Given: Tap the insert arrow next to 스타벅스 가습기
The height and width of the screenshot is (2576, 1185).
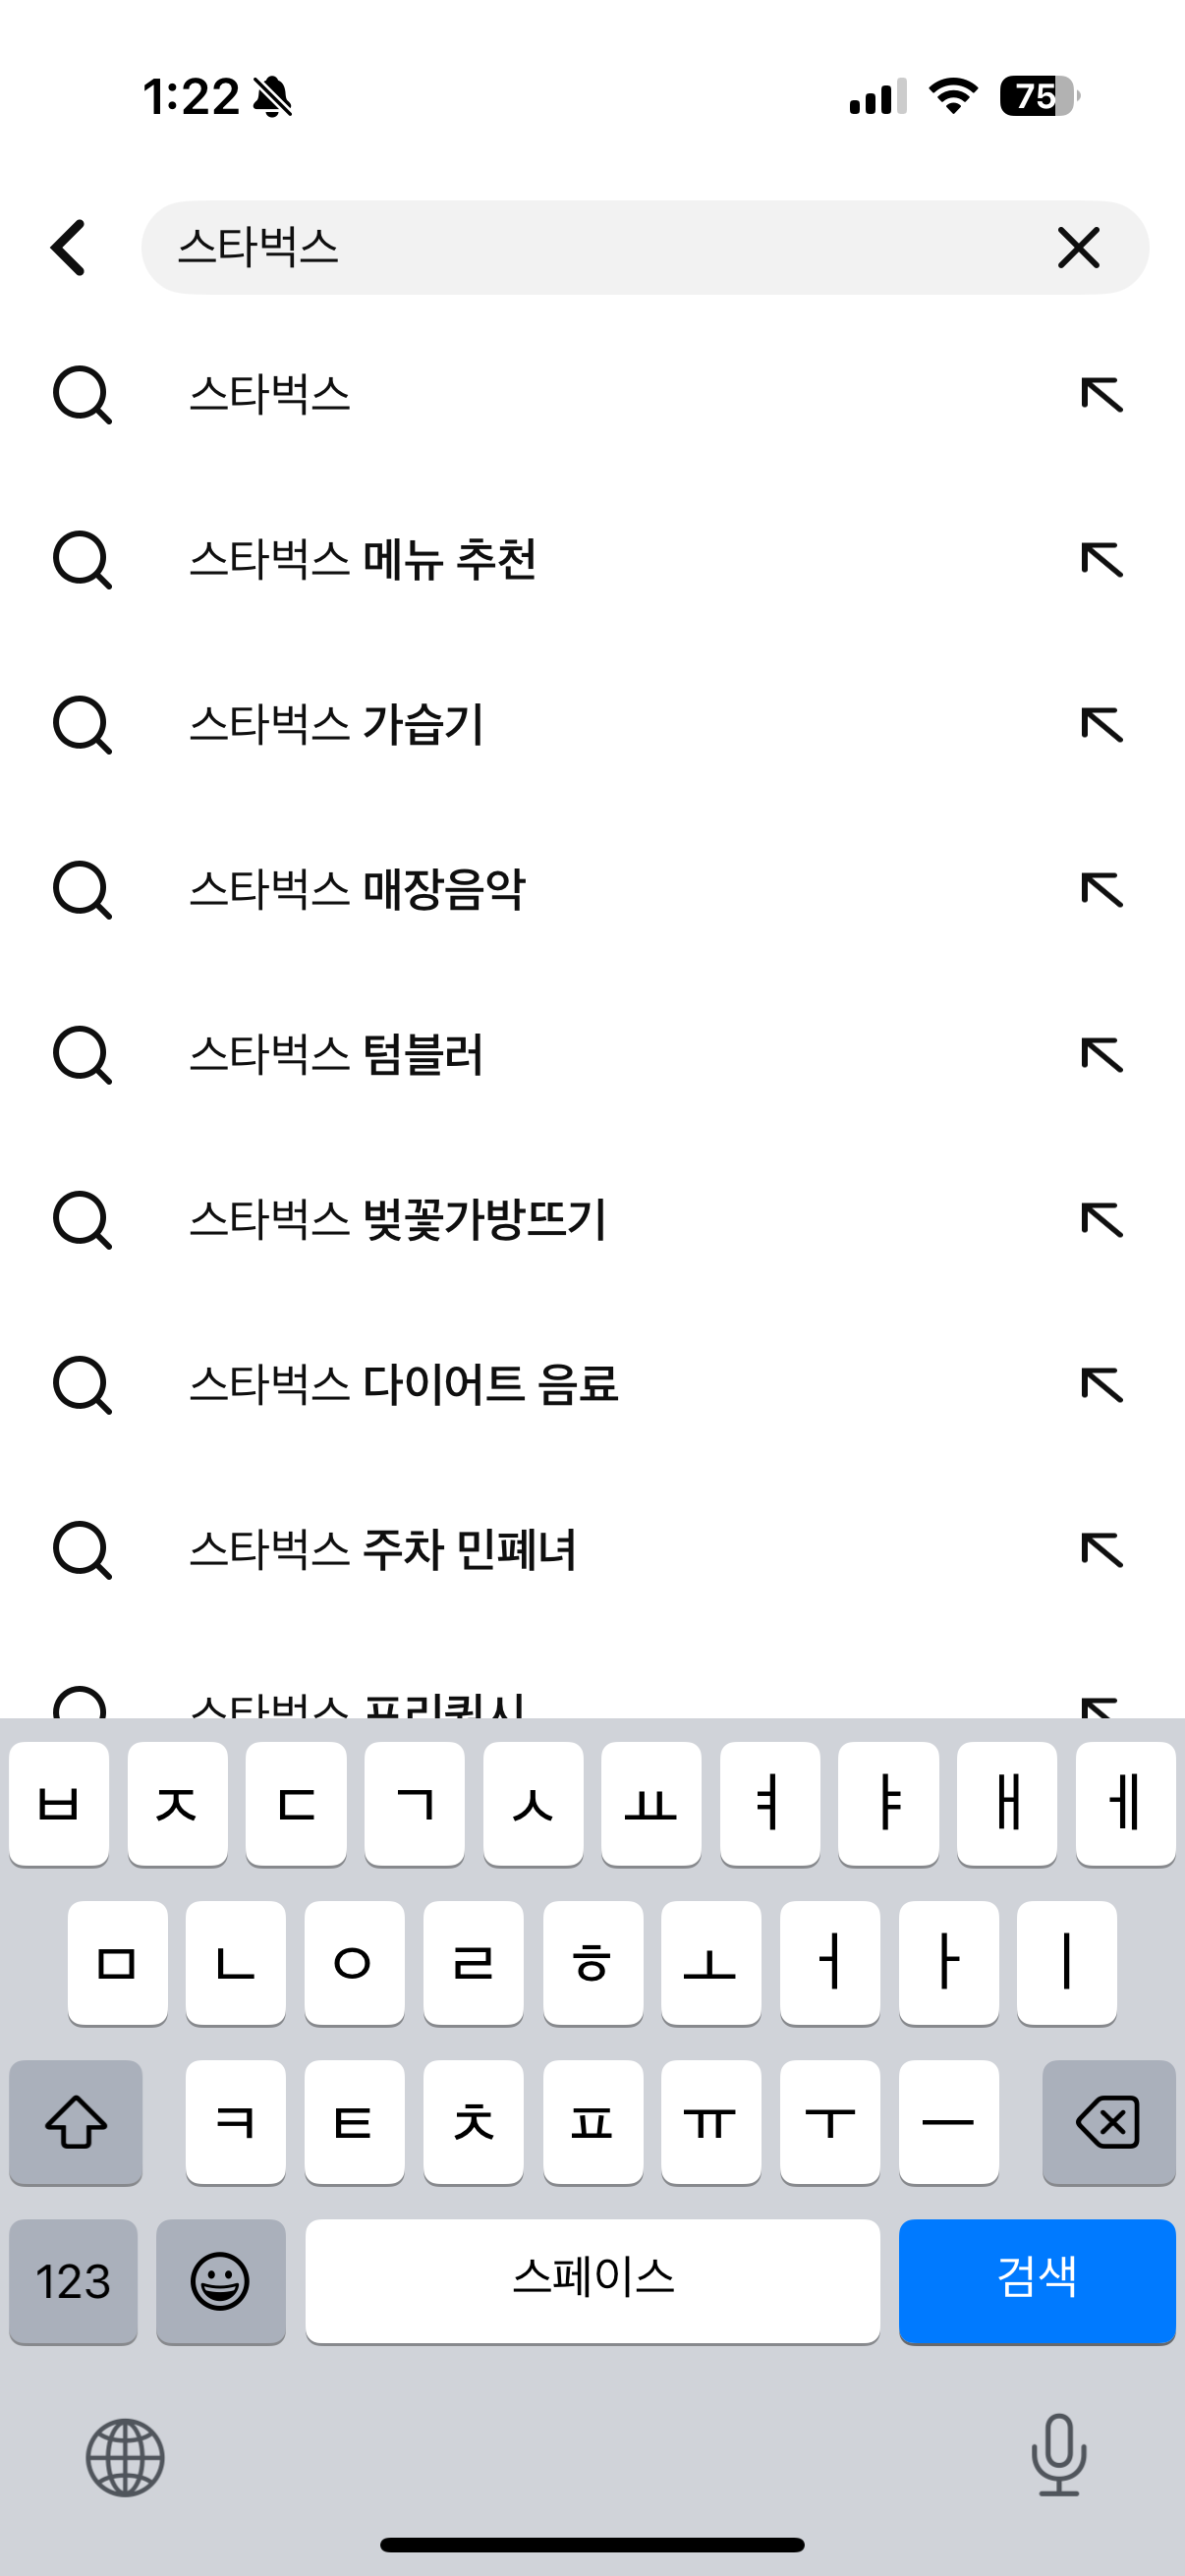Looking at the screenshot, I should click(x=1102, y=725).
